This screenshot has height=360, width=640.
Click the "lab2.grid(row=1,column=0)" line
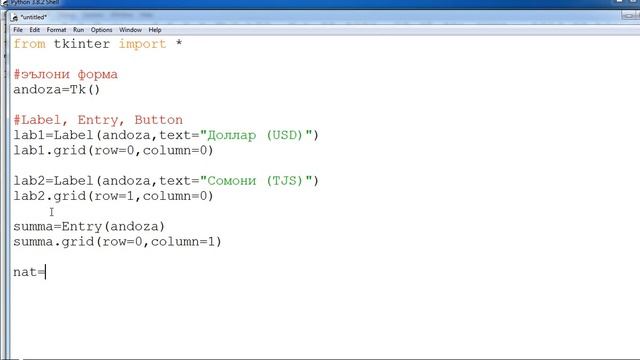(x=113, y=196)
